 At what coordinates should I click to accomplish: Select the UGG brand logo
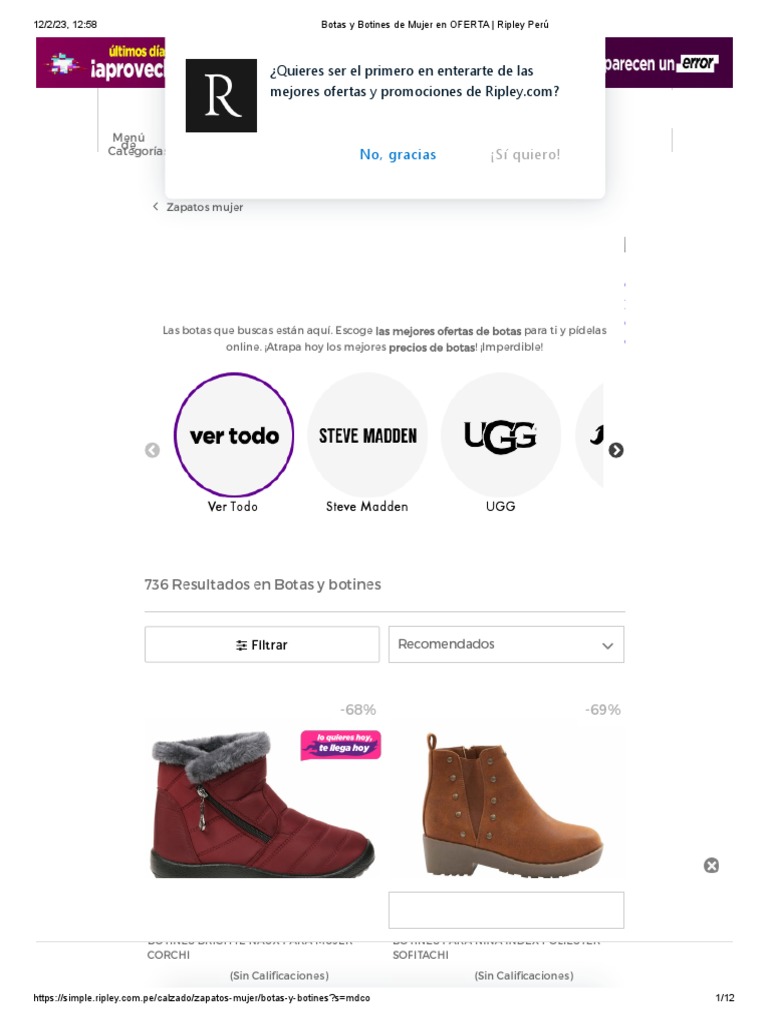(500, 435)
